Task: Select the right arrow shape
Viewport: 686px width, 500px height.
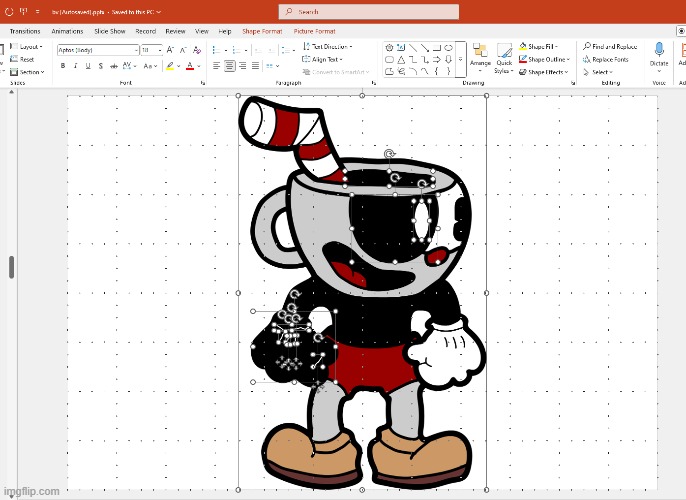Action: 436,59
